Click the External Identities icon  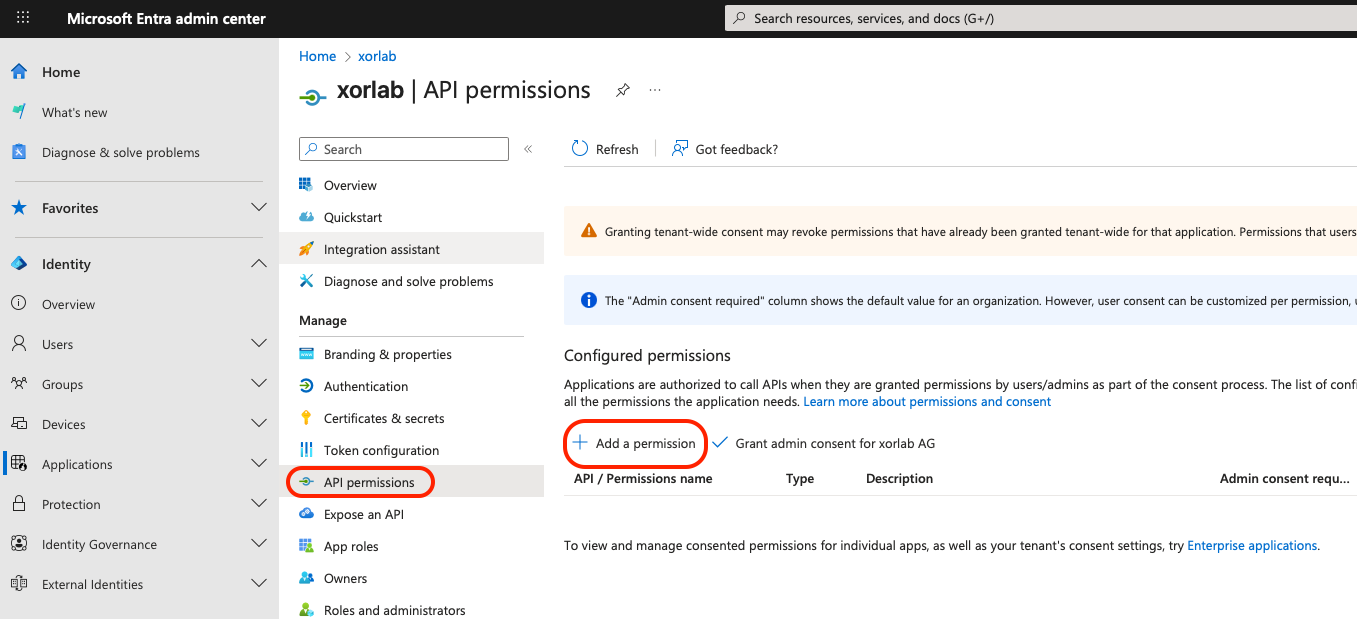pyautogui.click(x=19, y=584)
